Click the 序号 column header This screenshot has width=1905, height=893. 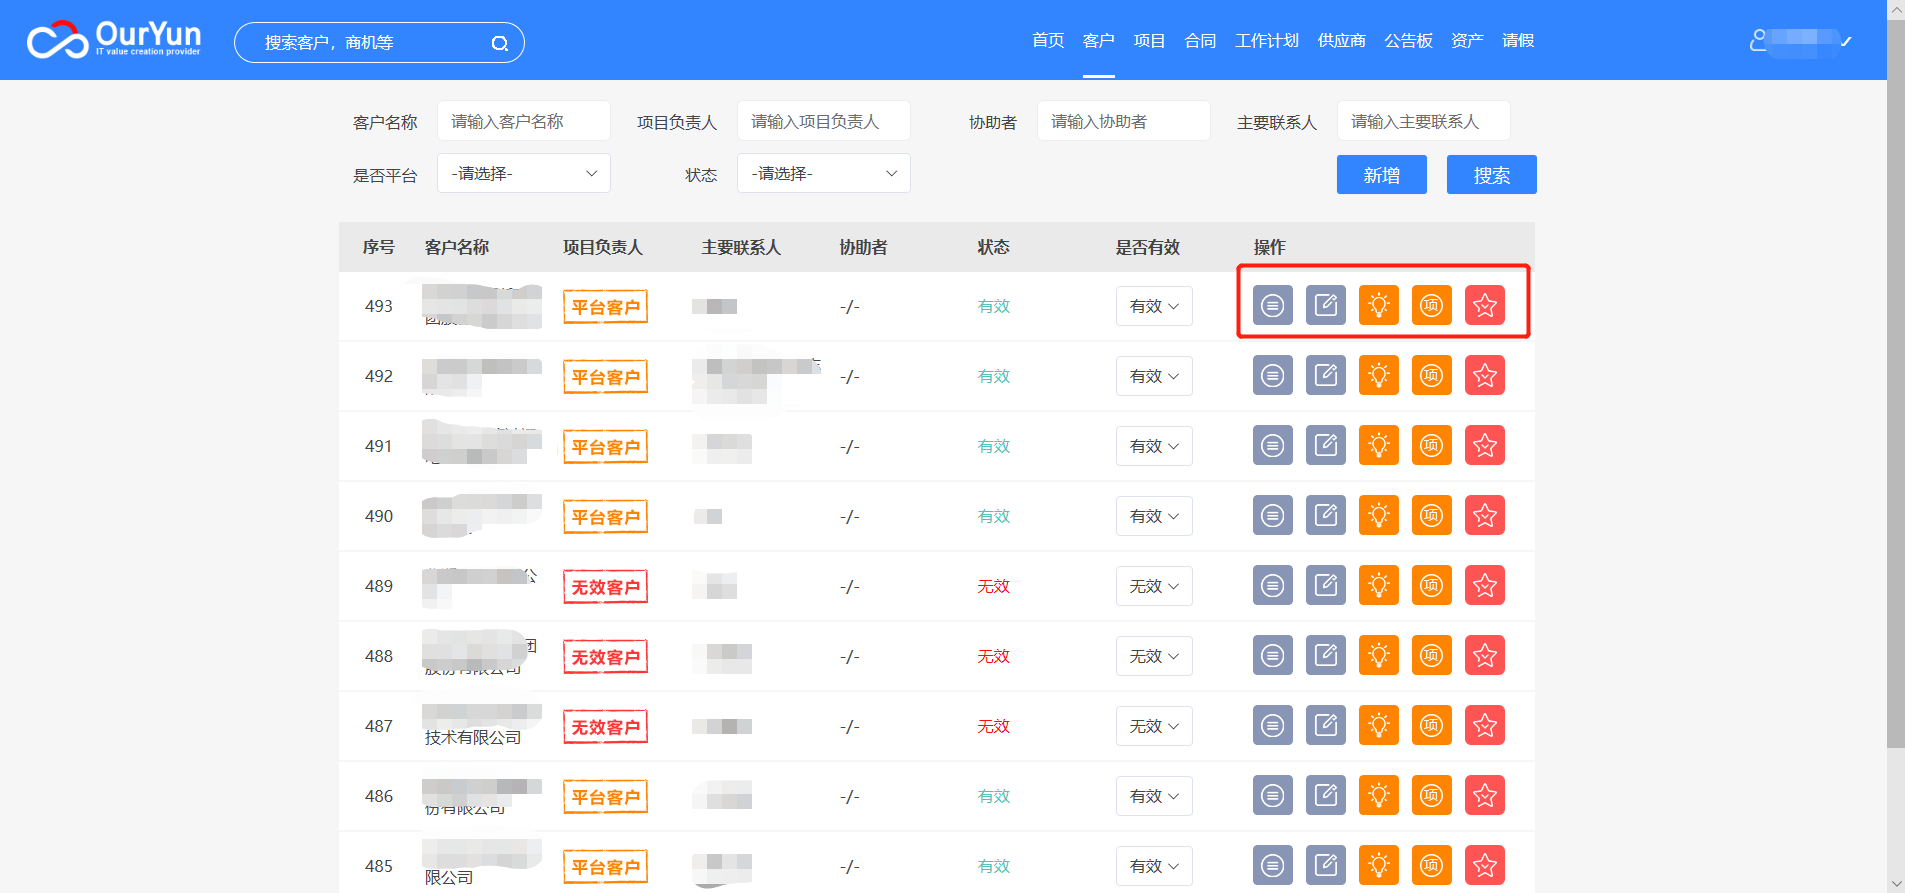pyautogui.click(x=379, y=247)
